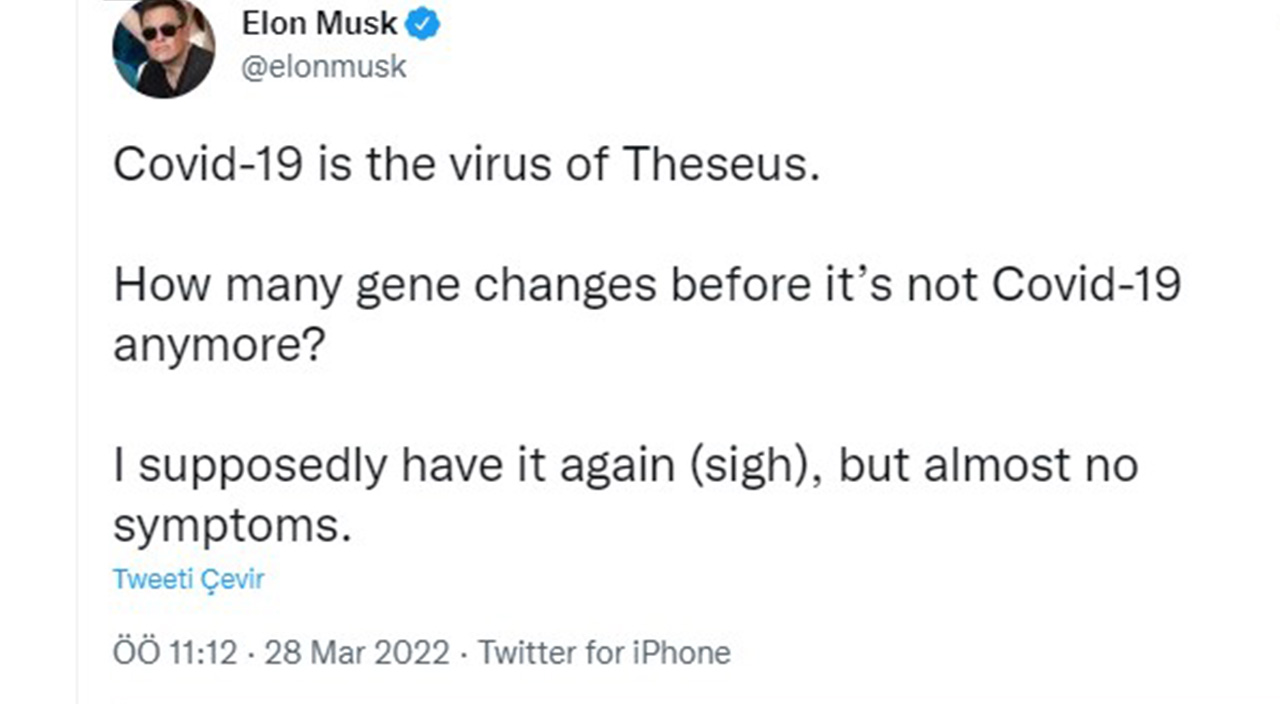Click the sentence about gene changes
Image resolution: width=1280 pixels, height=704 pixels.
[647, 284]
